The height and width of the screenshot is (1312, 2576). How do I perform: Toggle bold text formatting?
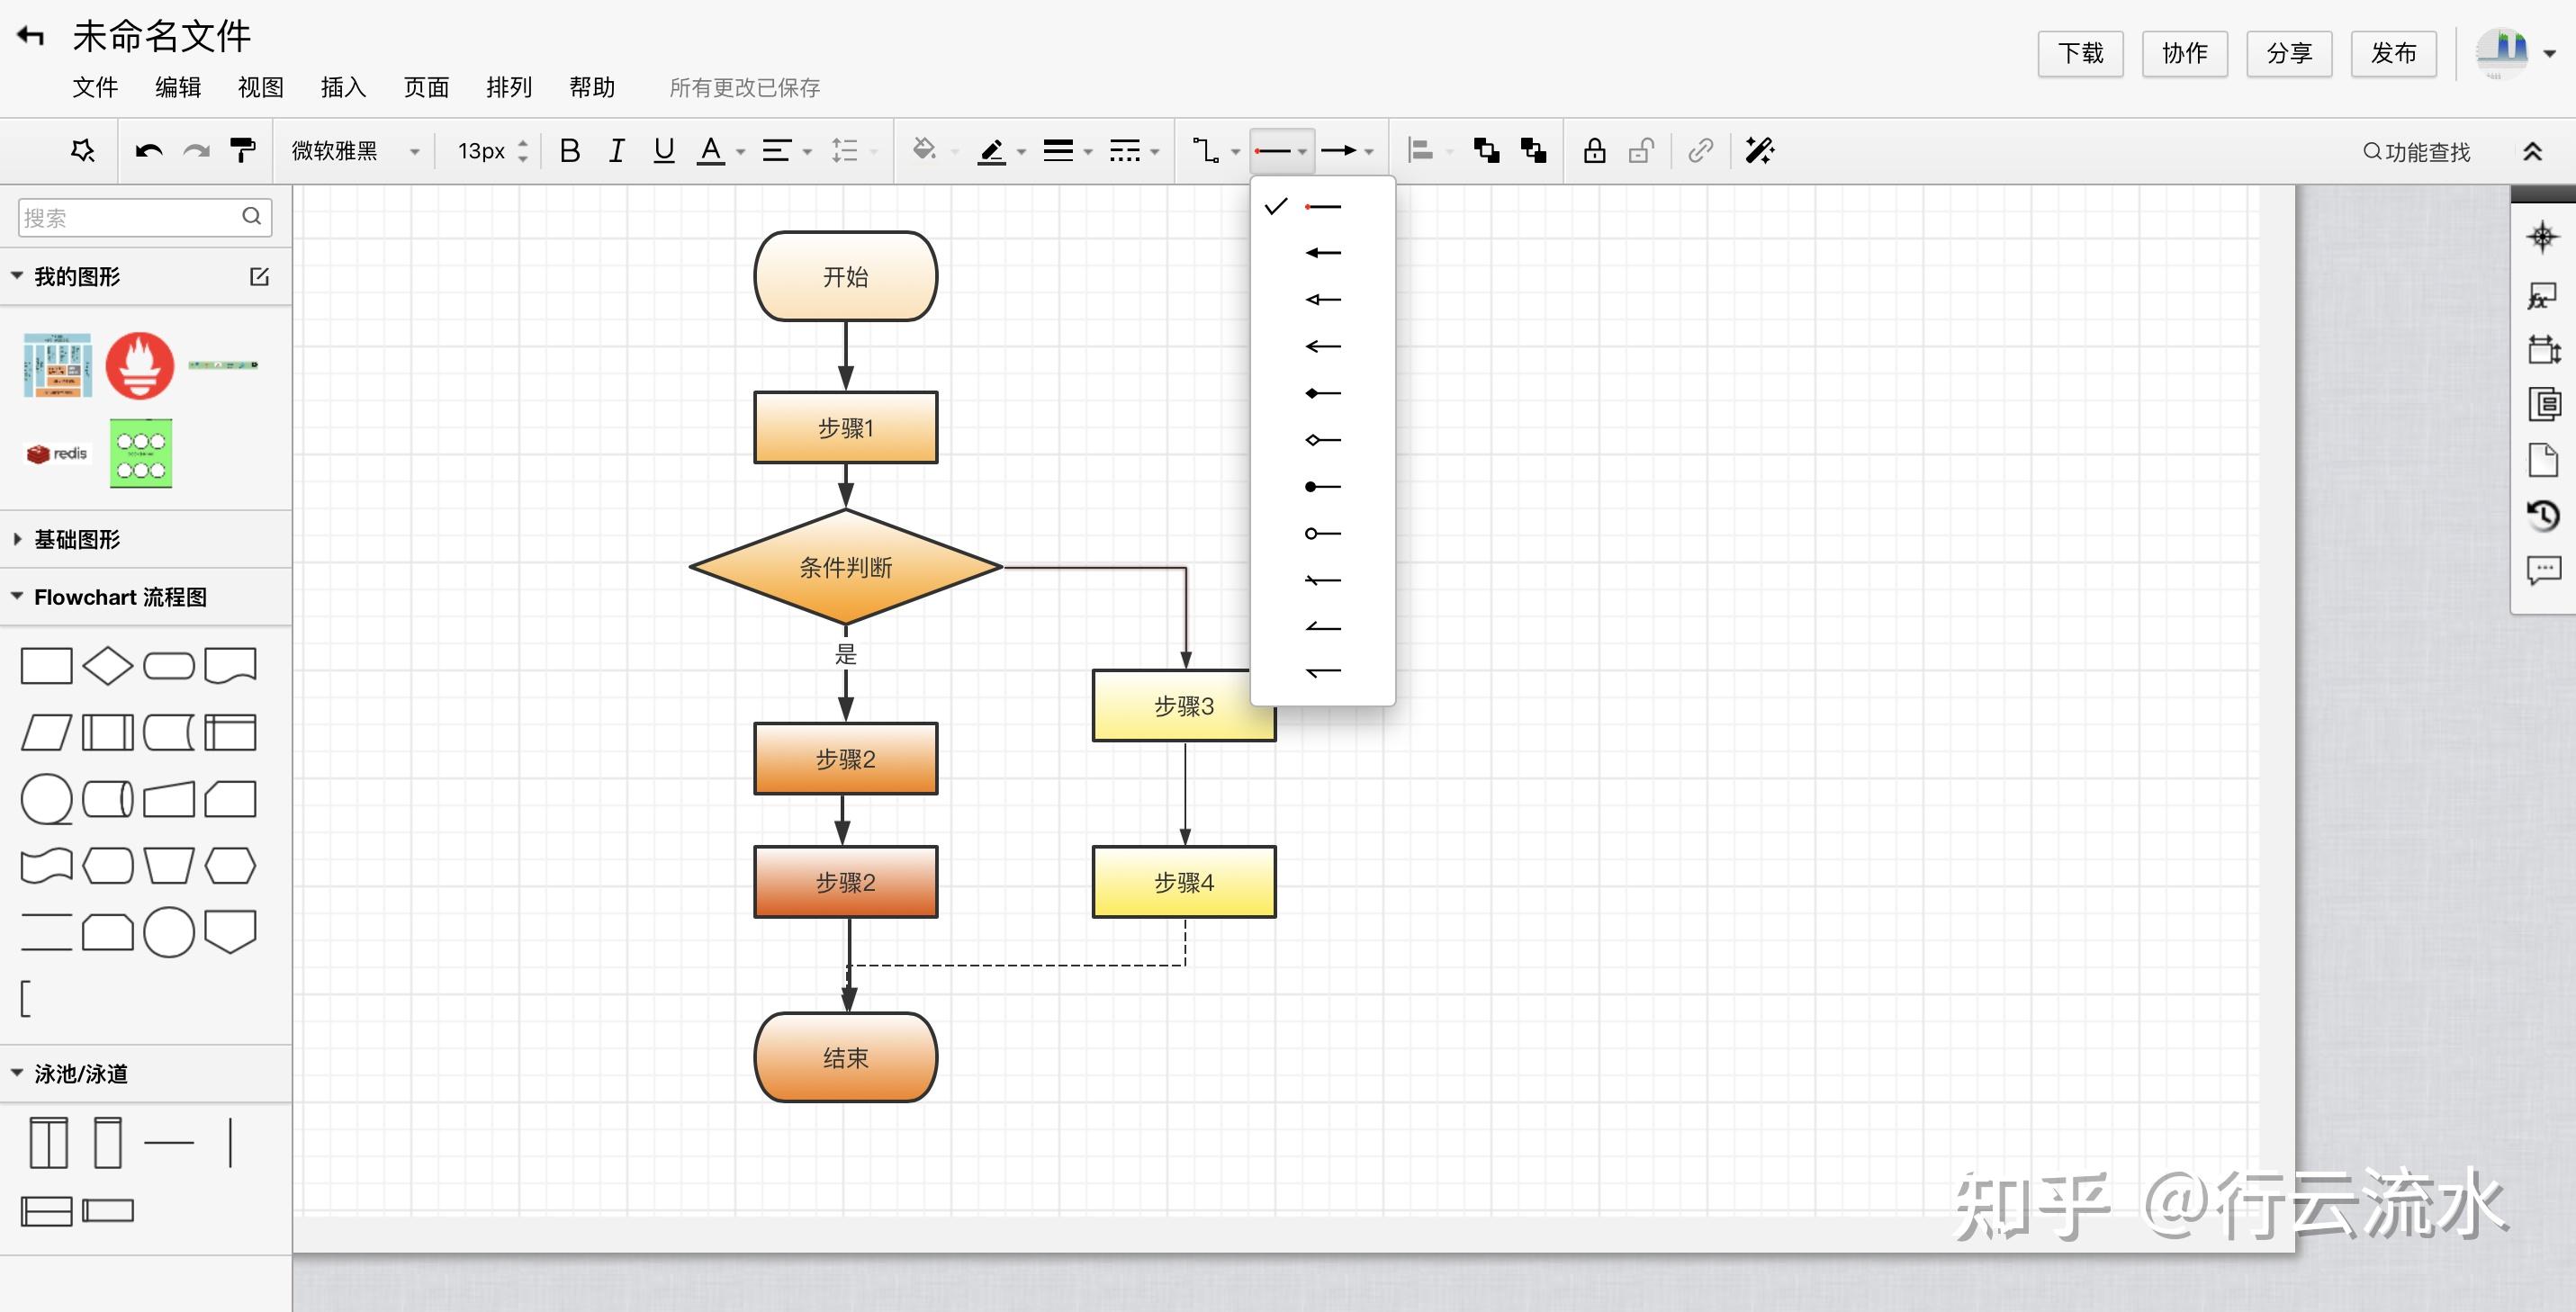point(569,151)
